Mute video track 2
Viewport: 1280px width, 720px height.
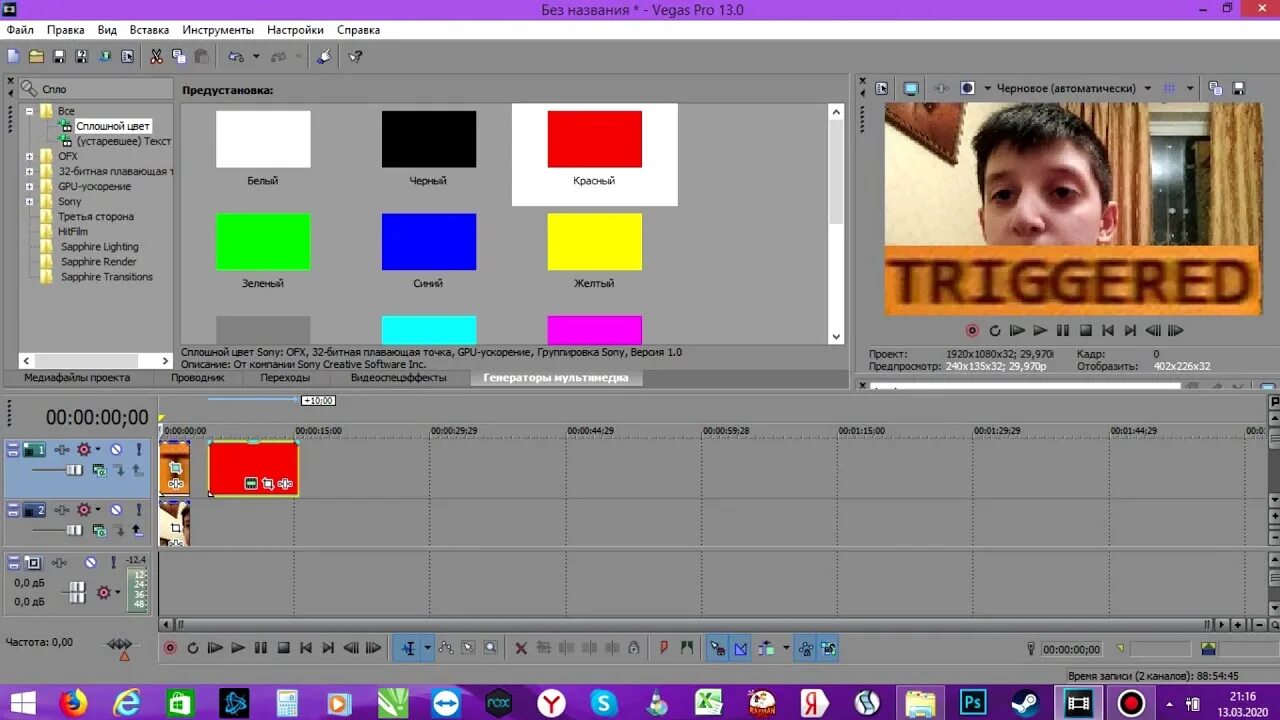[116, 510]
